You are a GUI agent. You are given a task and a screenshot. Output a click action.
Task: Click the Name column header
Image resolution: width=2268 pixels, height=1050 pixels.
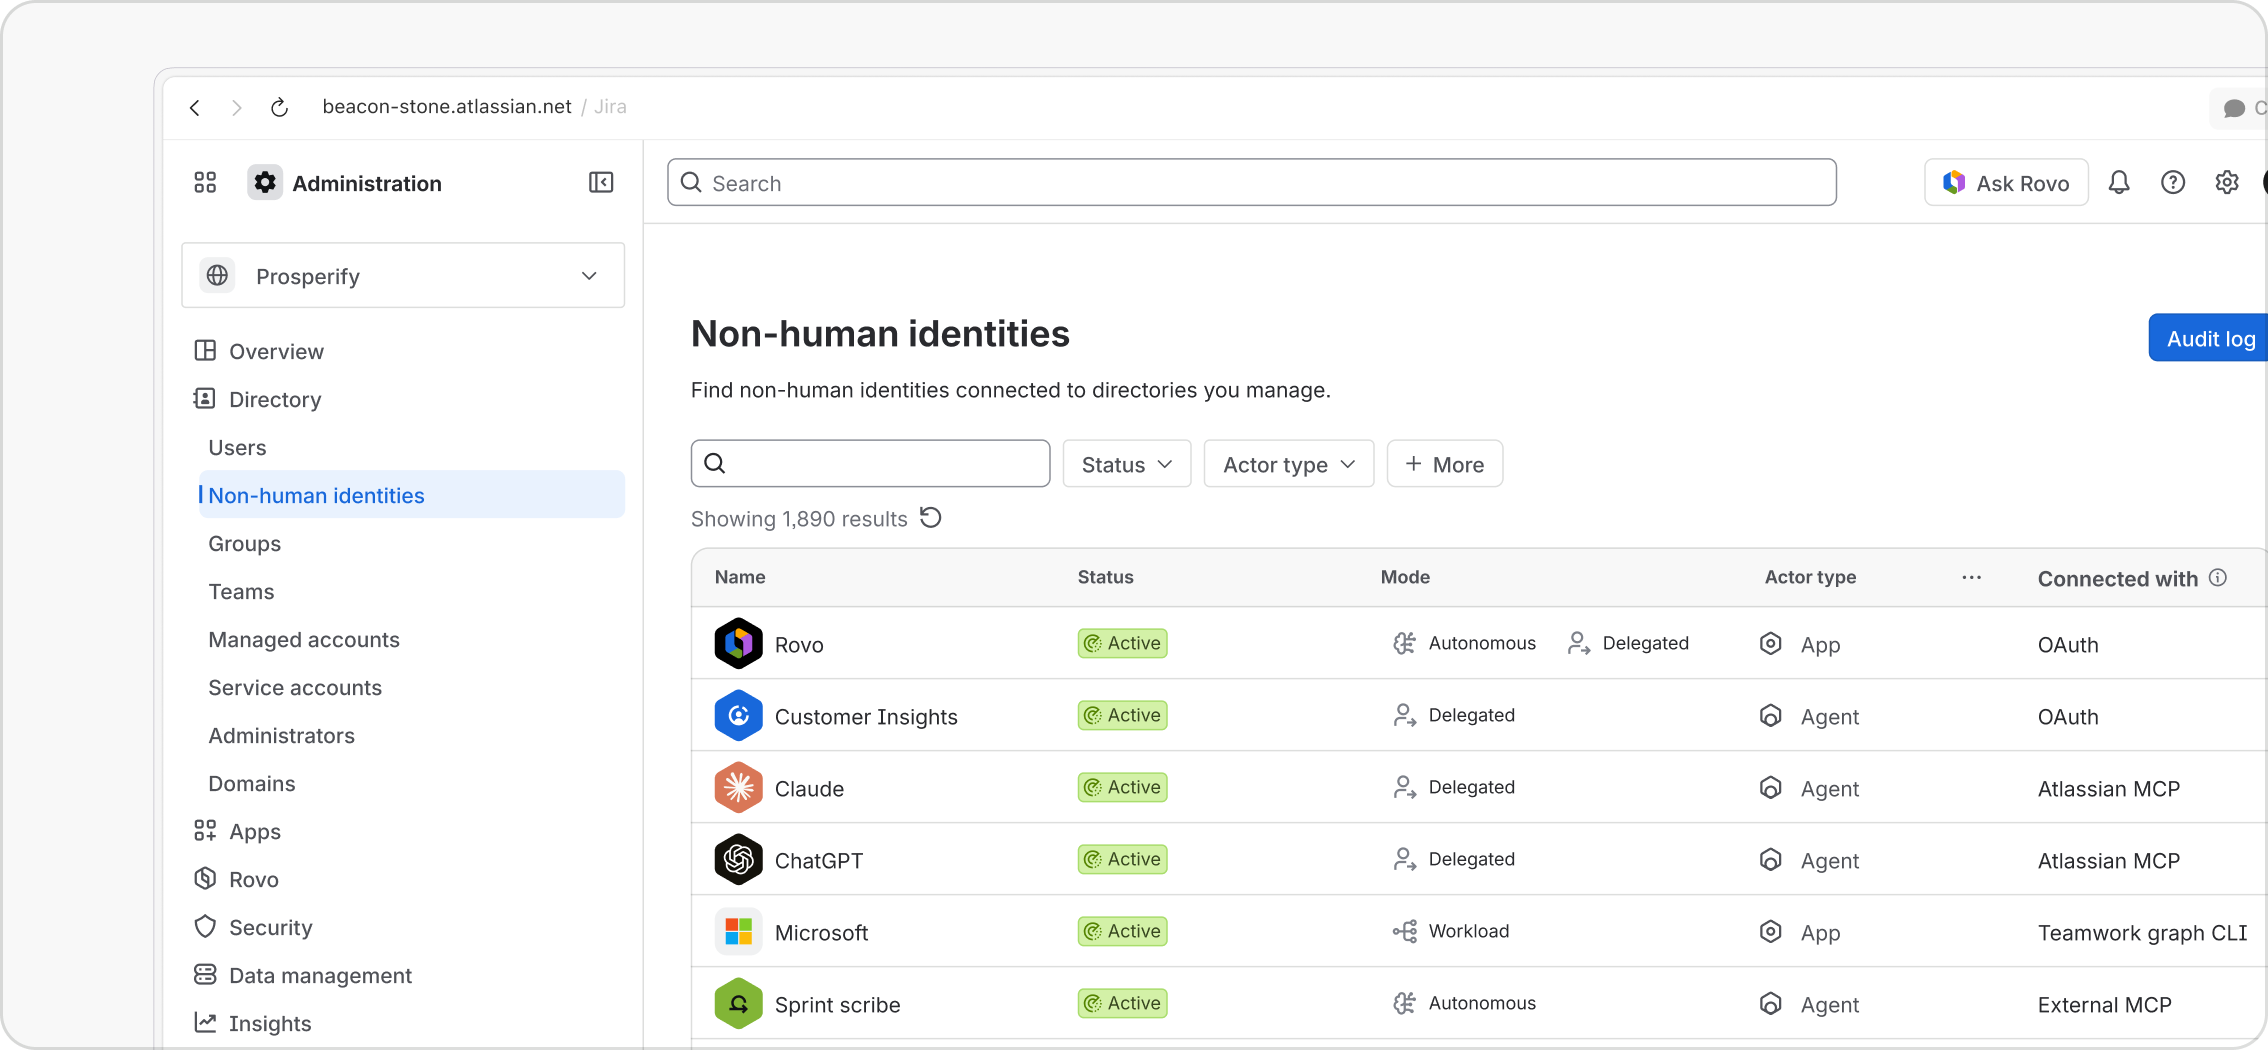tap(740, 577)
